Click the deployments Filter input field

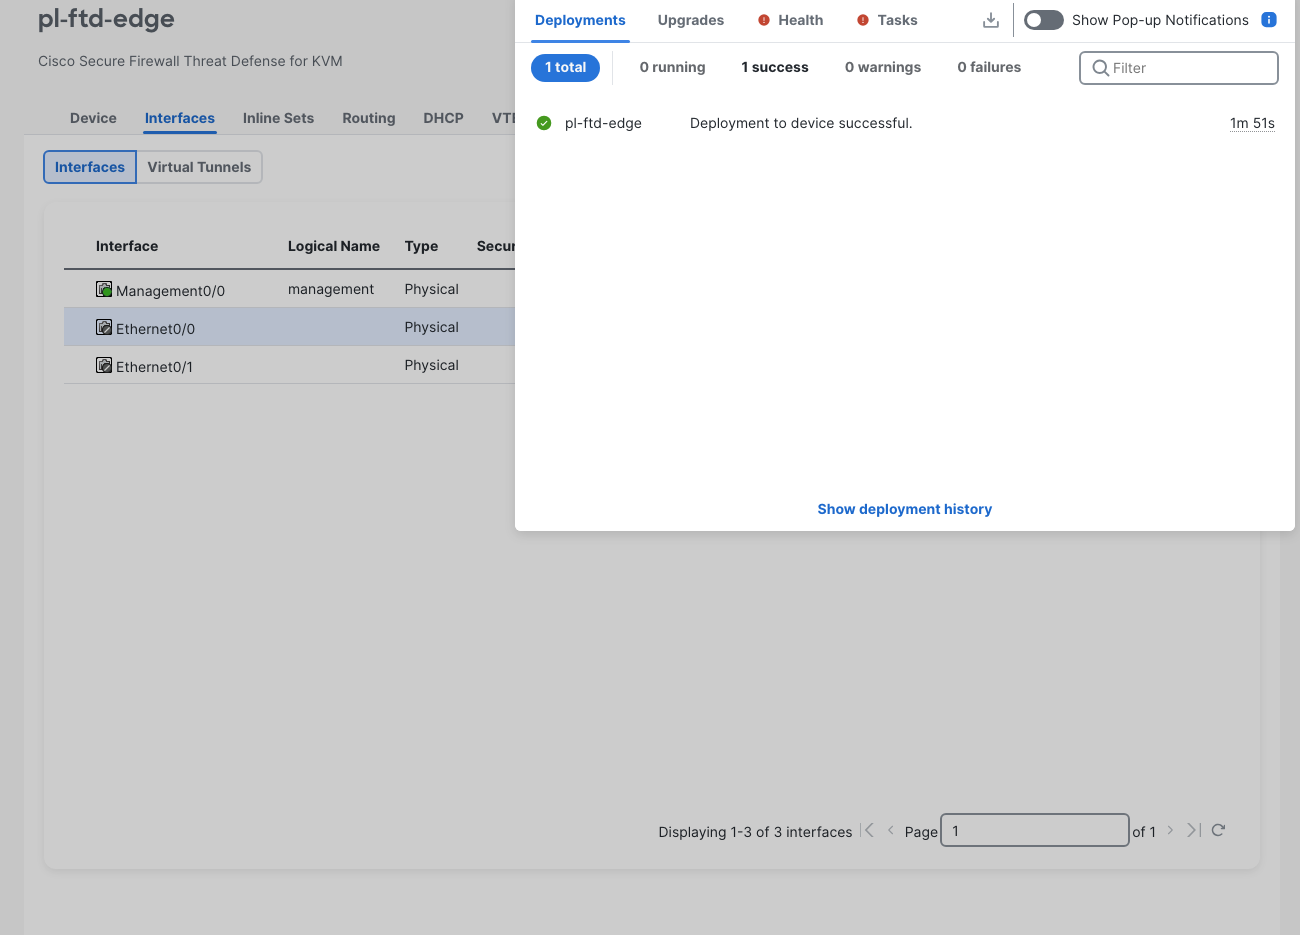tap(1179, 68)
